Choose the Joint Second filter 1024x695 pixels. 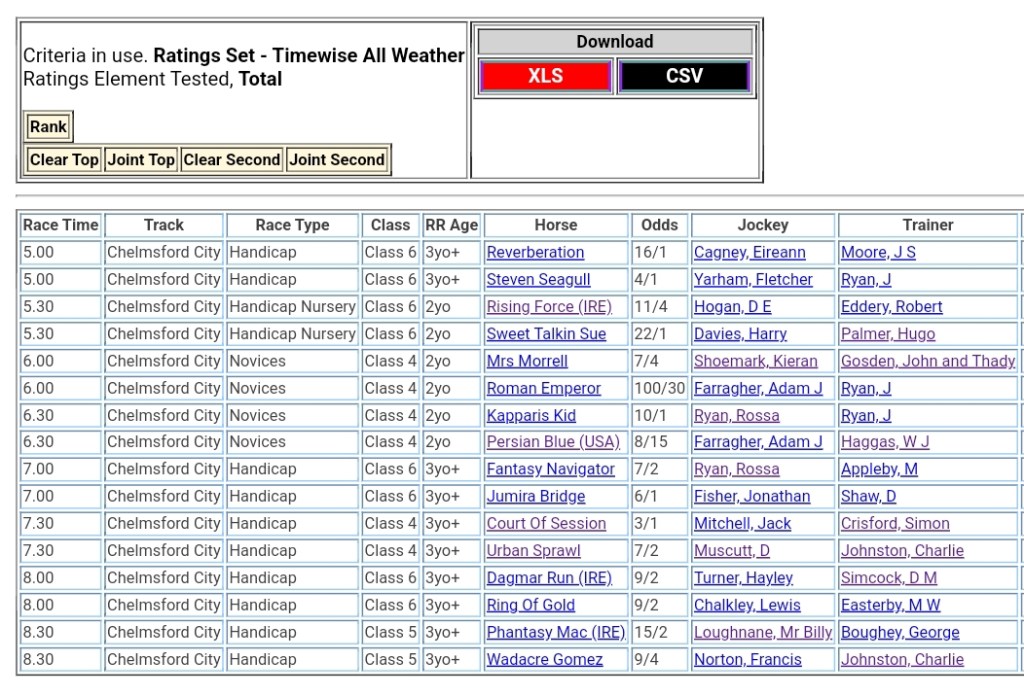click(337, 160)
